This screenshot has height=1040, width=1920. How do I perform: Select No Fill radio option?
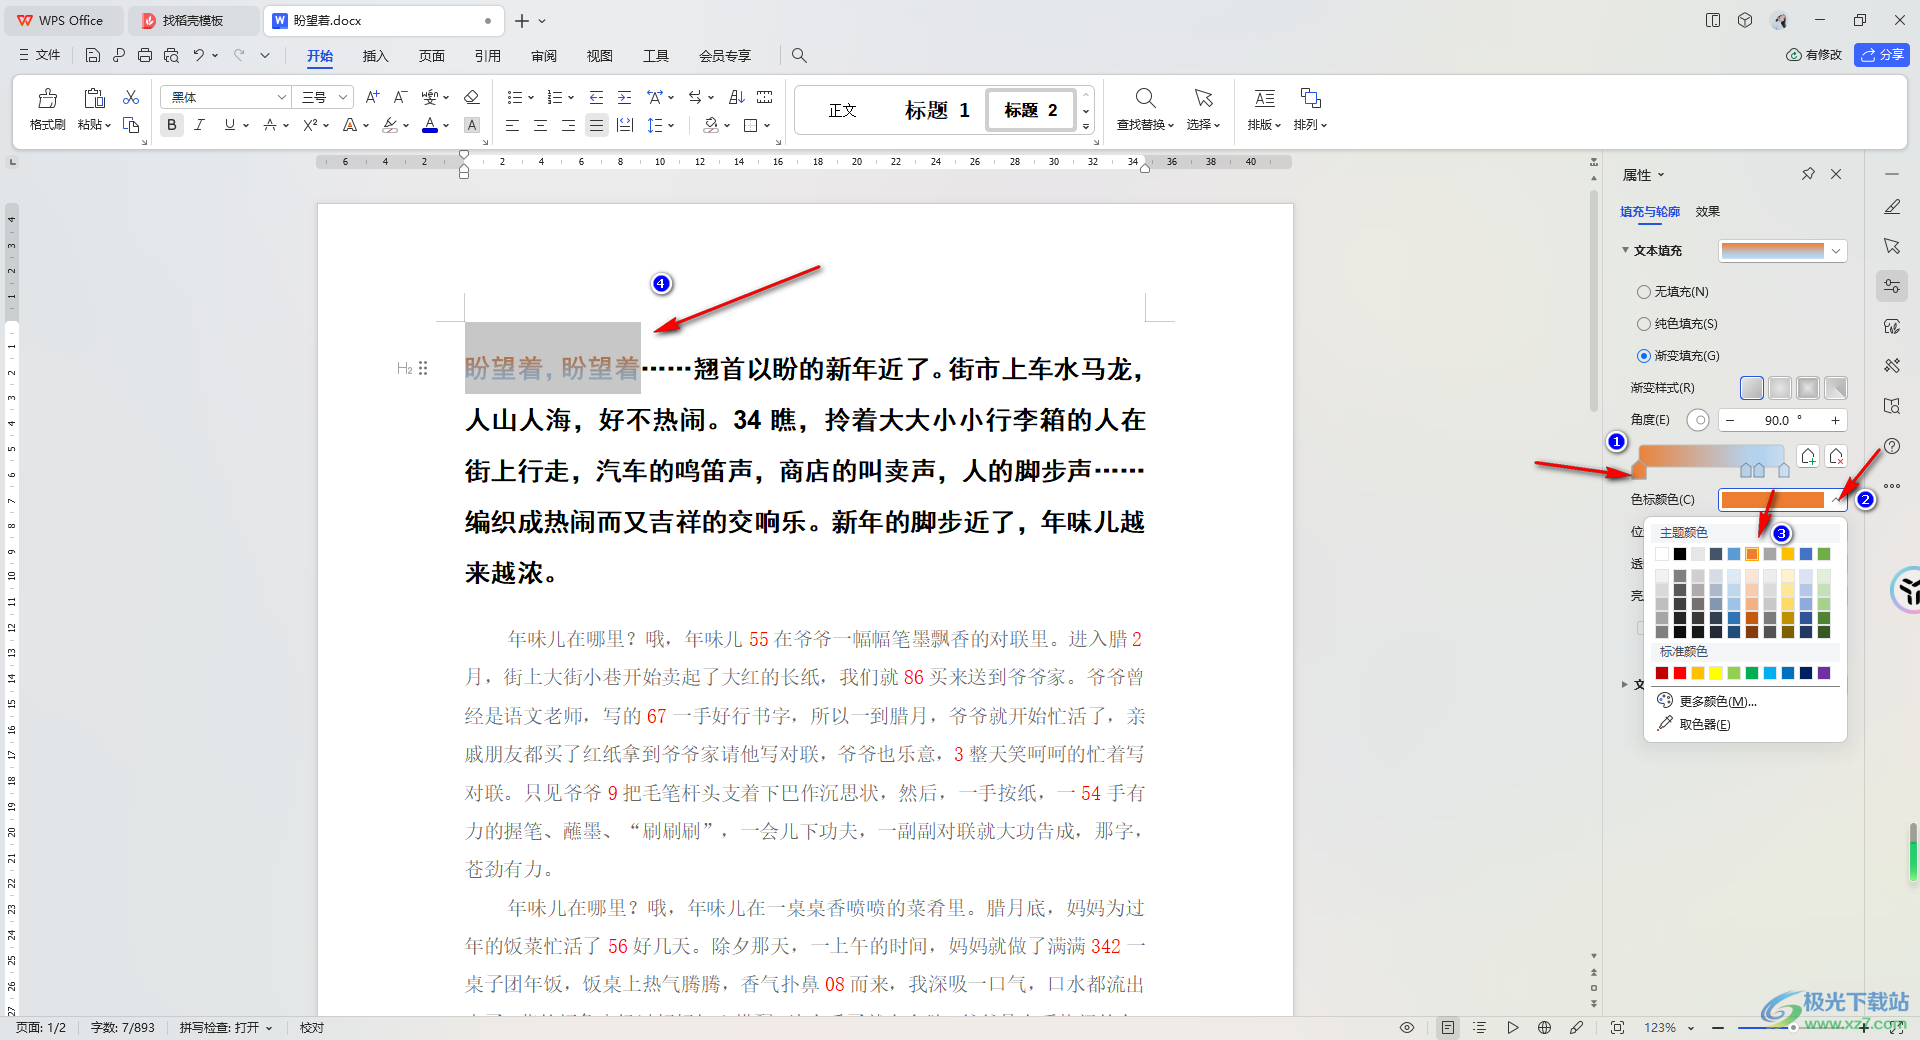pyautogui.click(x=1643, y=292)
